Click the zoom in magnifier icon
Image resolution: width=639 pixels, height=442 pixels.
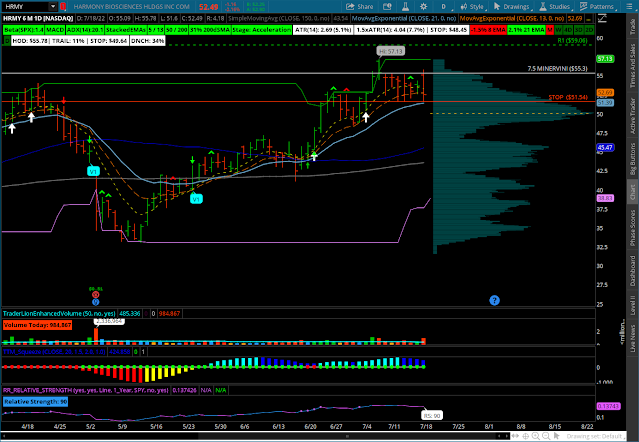tap(535, 436)
